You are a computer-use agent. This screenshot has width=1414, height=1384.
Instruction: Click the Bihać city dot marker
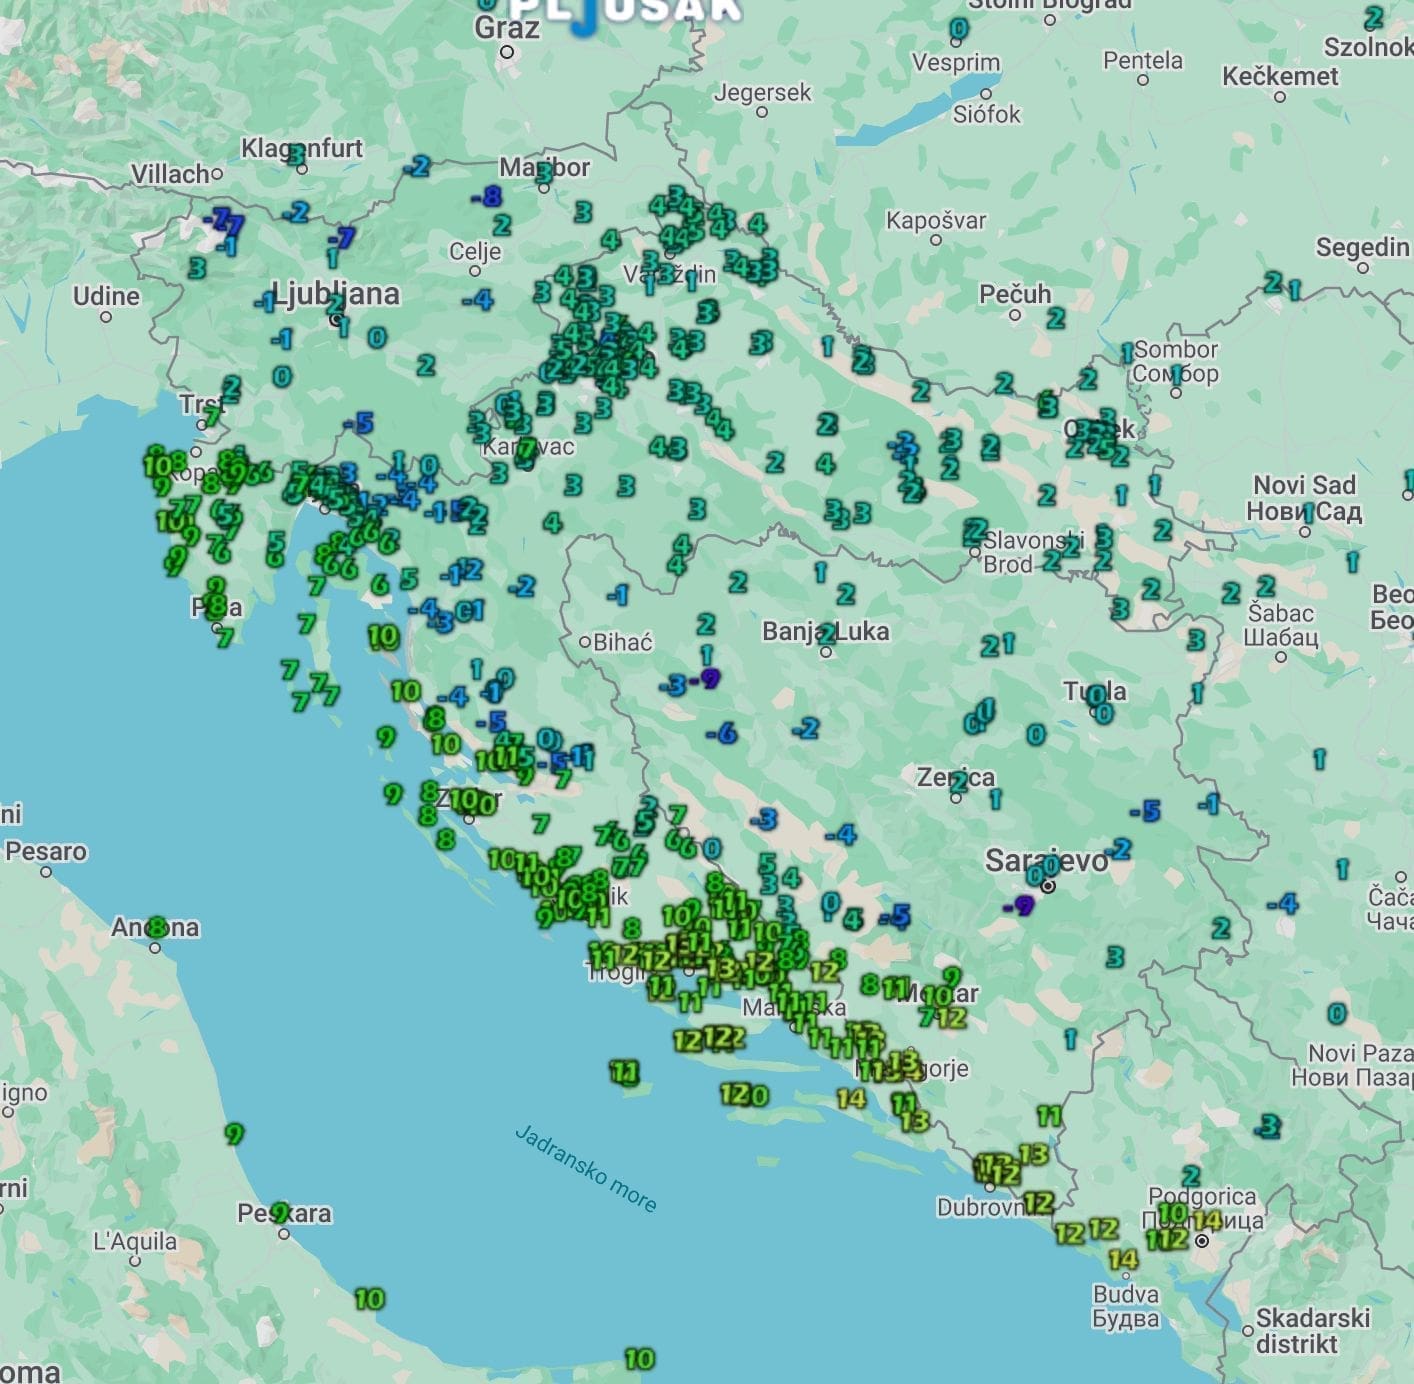[585, 642]
